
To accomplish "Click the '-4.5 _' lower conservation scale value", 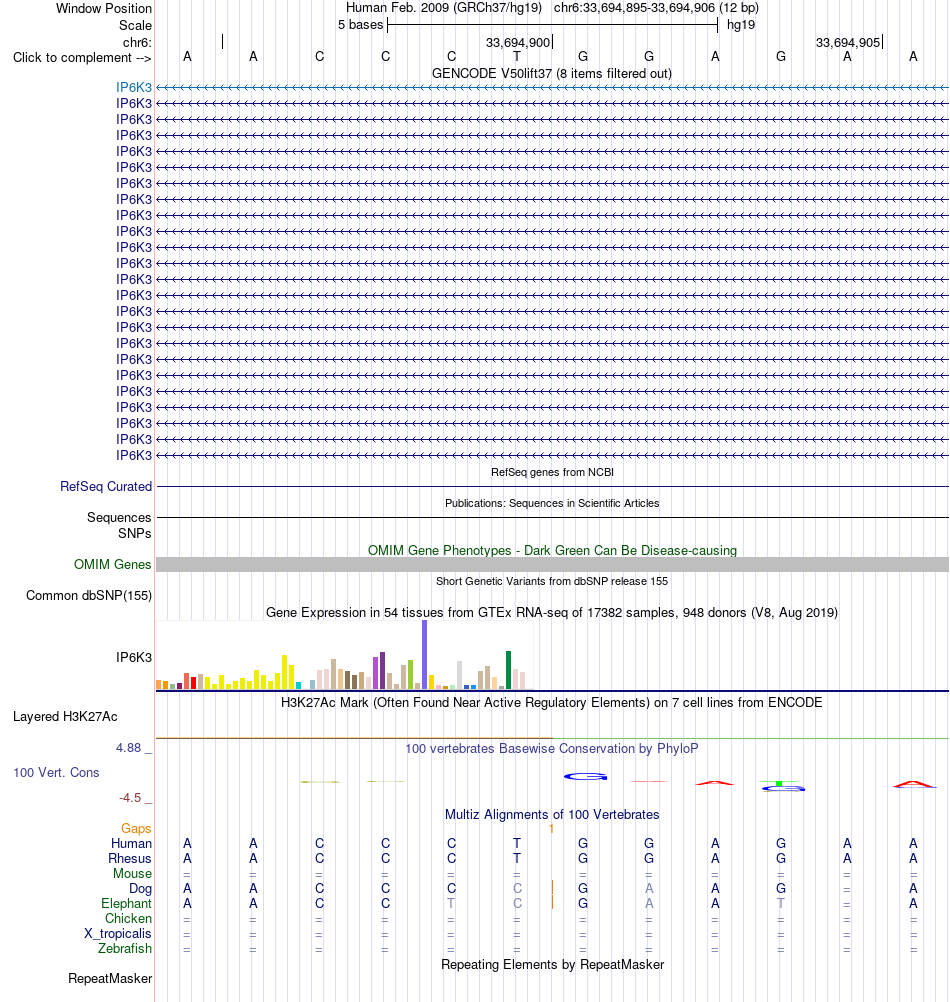I will coord(135,798).
